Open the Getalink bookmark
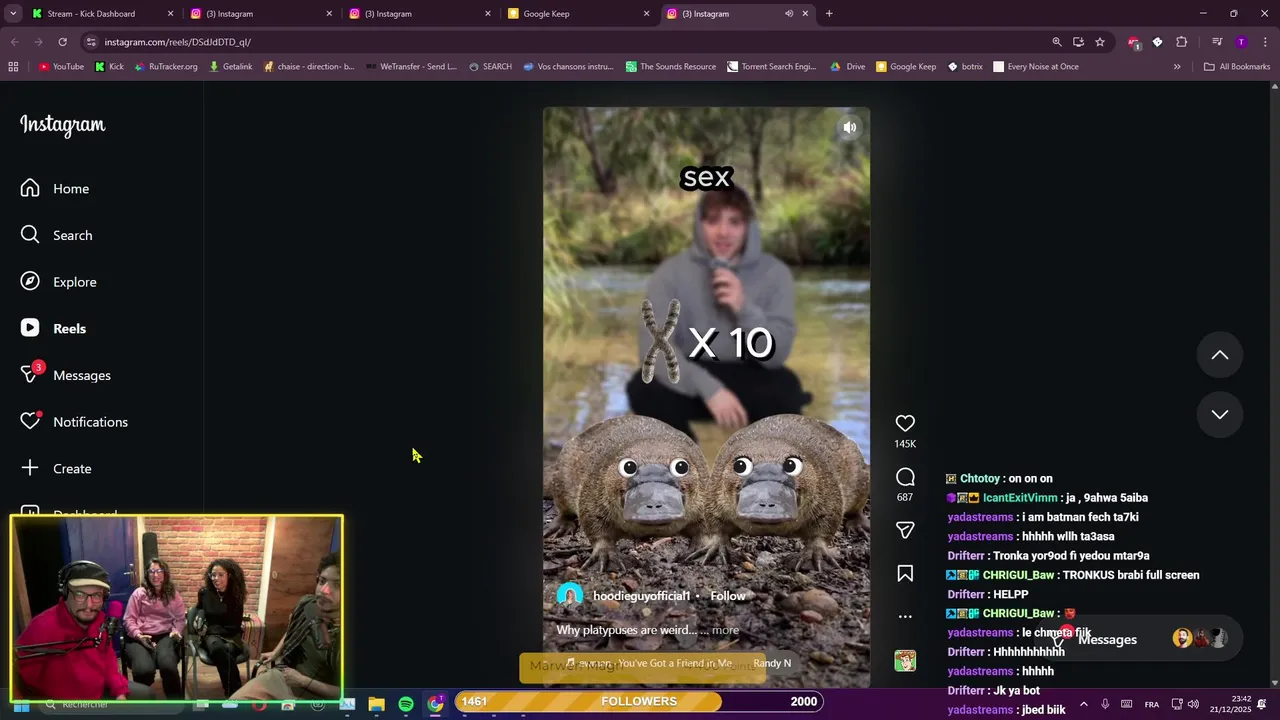Viewport: 1280px width, 720px height. pos(231,67)
